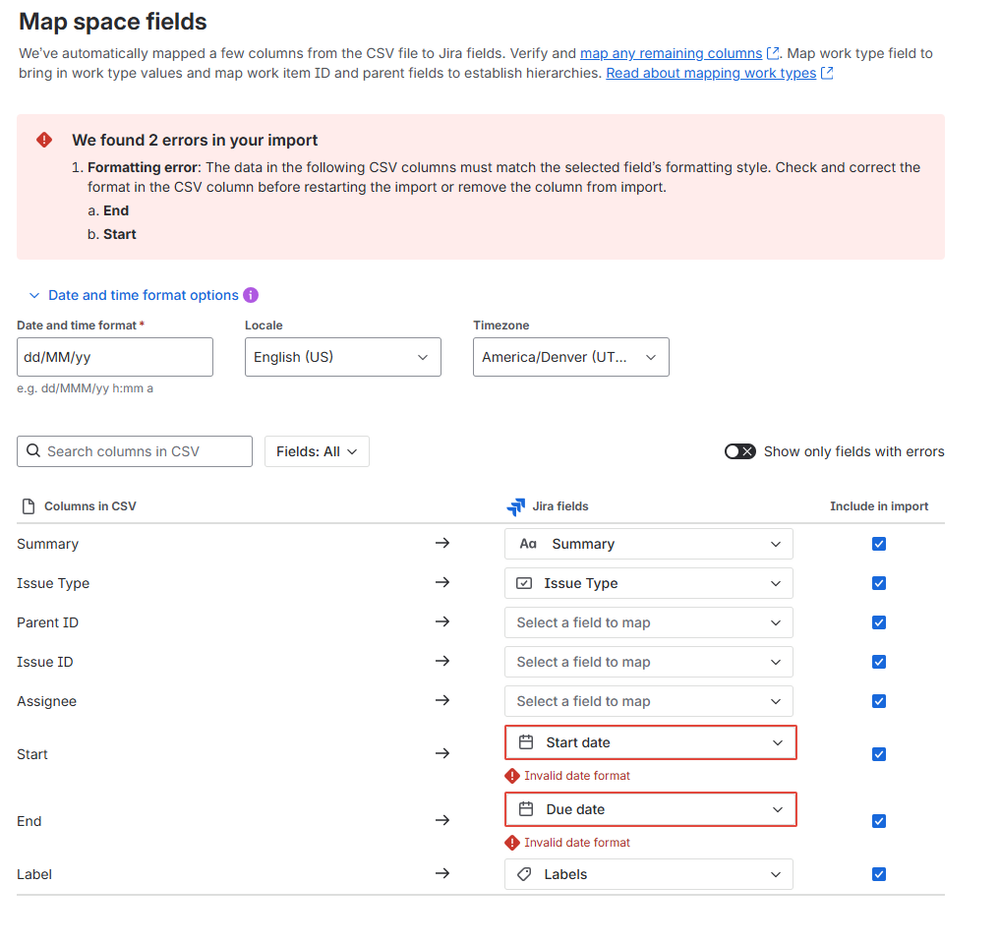The width and height of the screenshot is (999, 946).
Task: Uncheck Include in import for the Label row
Action: pyautogui.click(x=878, y=873)
